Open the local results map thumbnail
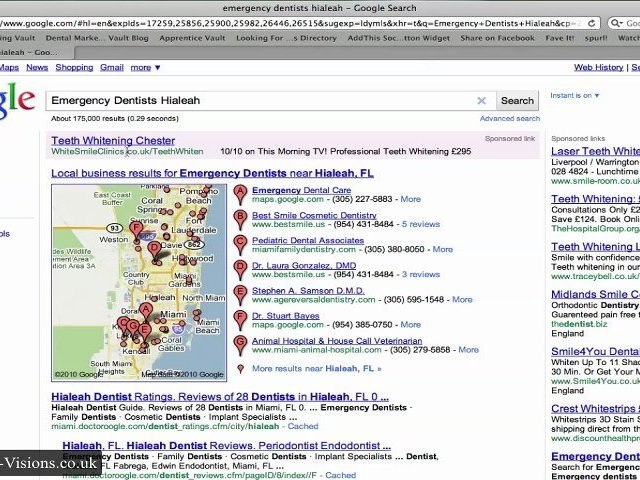640x480 pixels. (x=139, y=282)
